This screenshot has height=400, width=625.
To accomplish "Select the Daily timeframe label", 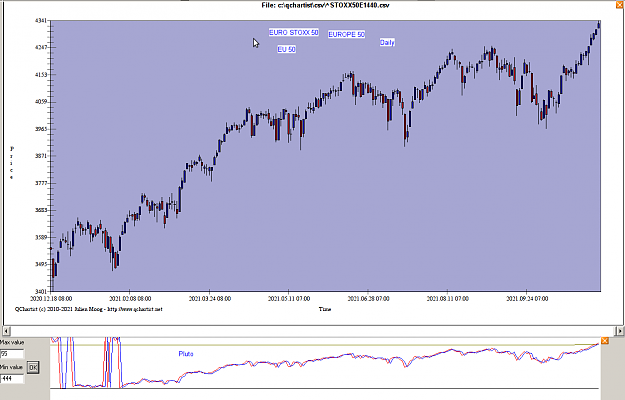I will pyautogui.click(x=387, y=42).
